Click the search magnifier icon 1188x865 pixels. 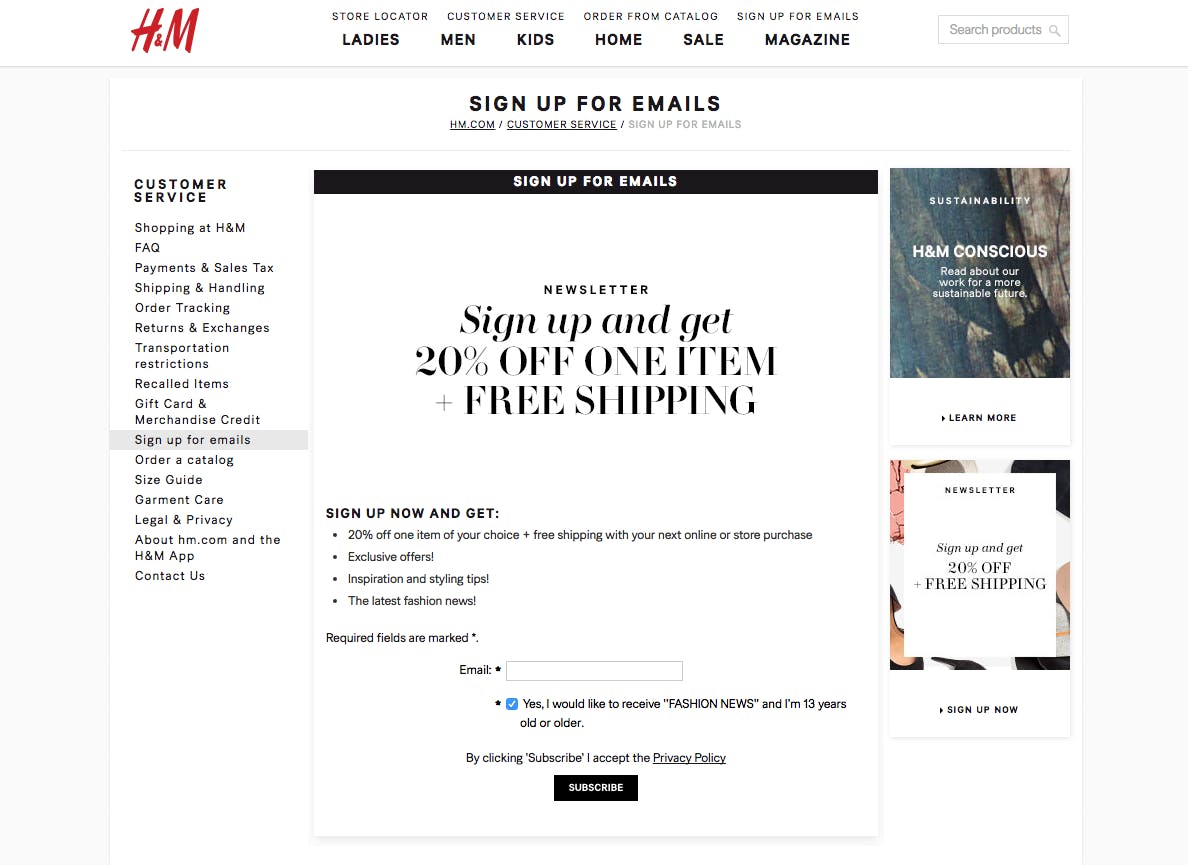pyautogui.click(x=1057, y=30)
